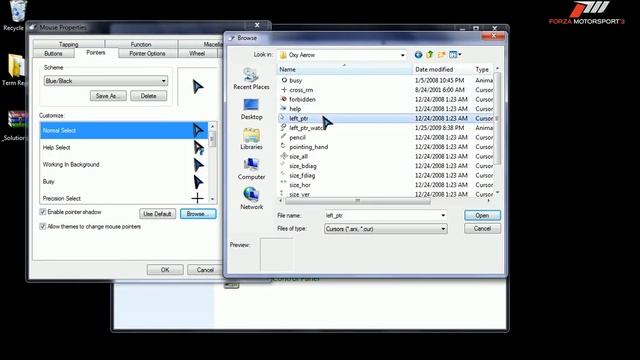The image size is (640, 360).
Task: Open the Scheme dropdown showing Blue/Black
Action: pyautogui.click(x=106, y=81)
